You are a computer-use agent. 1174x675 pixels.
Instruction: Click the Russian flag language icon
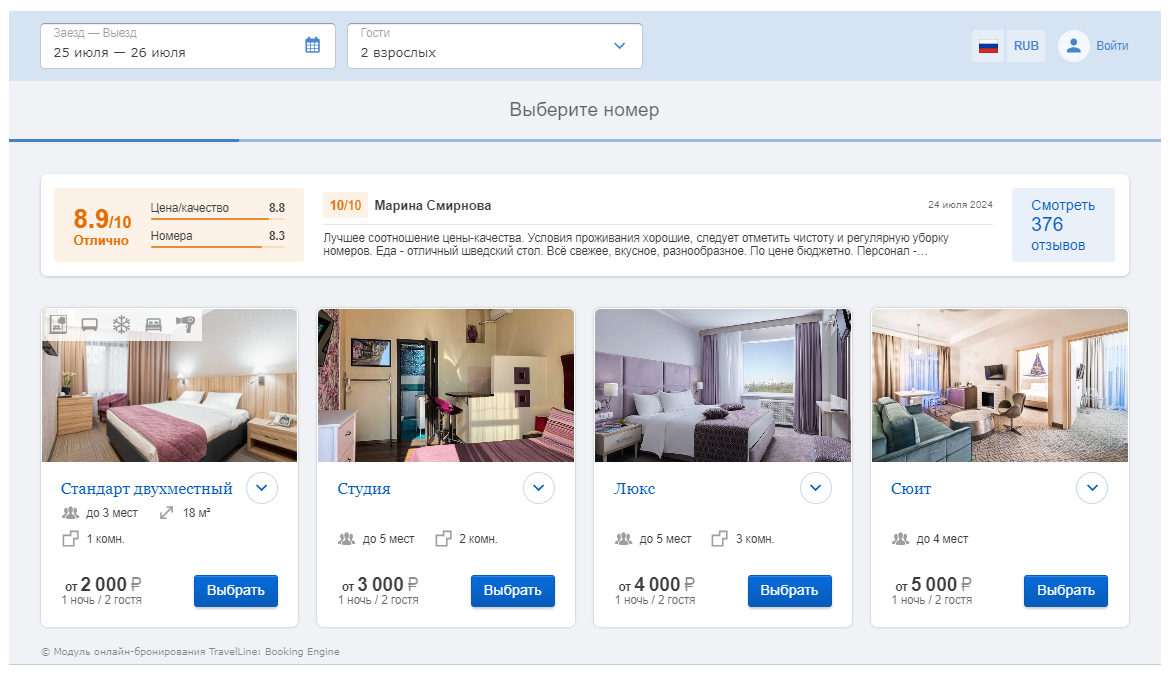pos(988,46)
